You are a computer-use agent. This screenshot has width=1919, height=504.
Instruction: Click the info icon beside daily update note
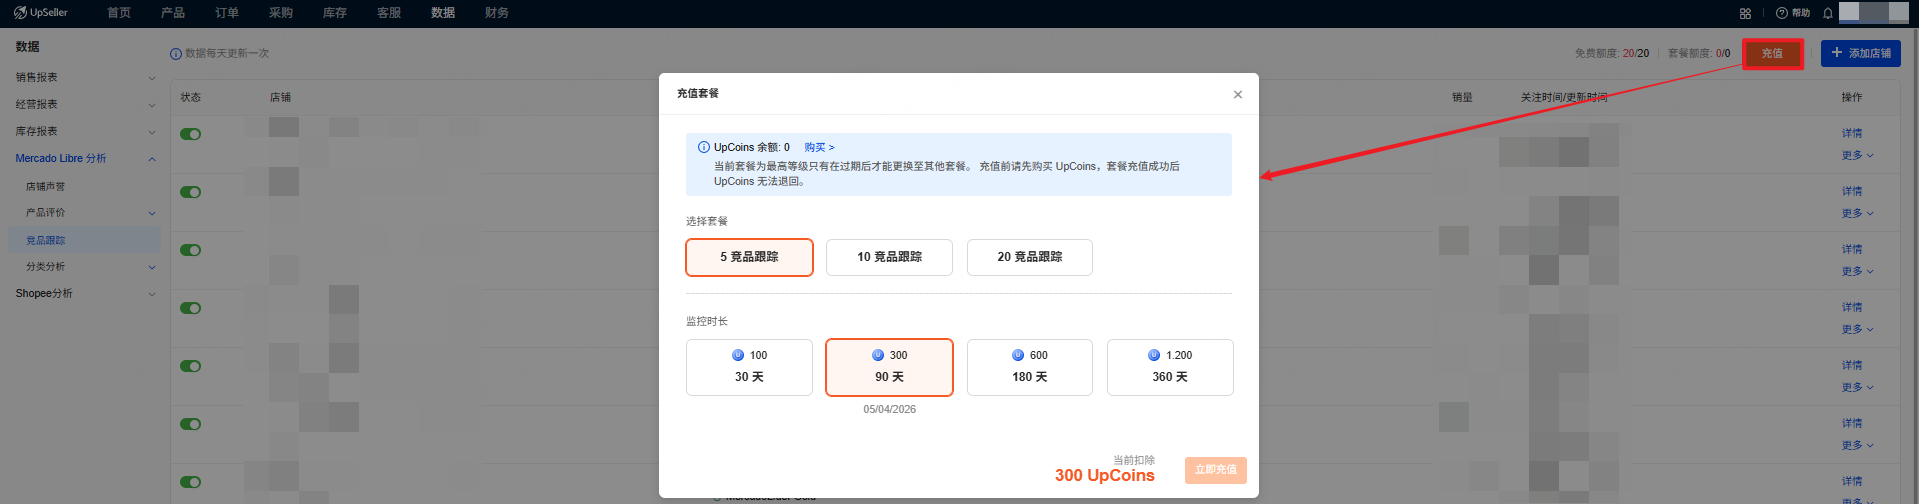pos(176,54)
